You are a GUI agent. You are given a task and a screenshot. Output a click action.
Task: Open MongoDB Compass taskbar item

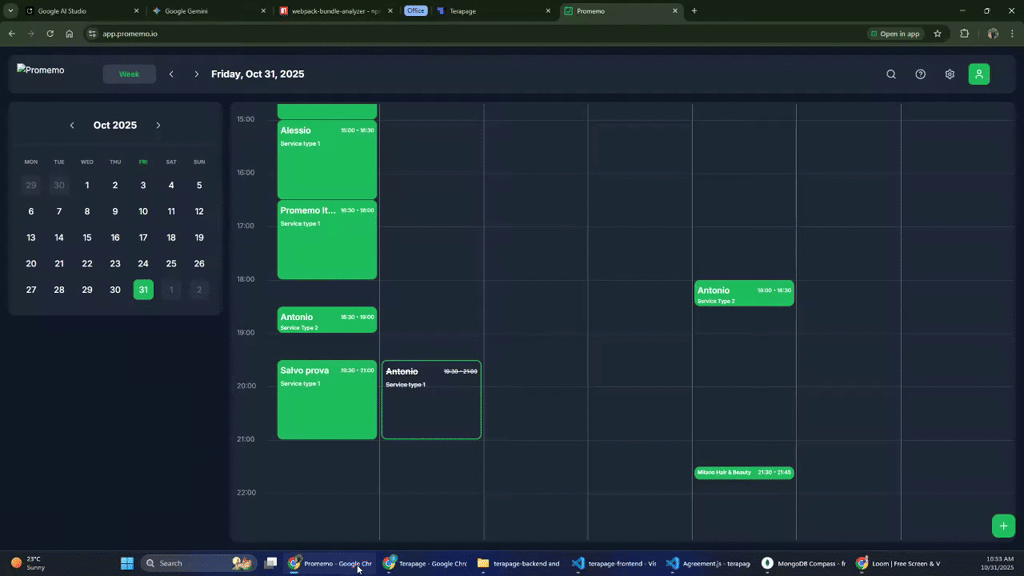803,563
